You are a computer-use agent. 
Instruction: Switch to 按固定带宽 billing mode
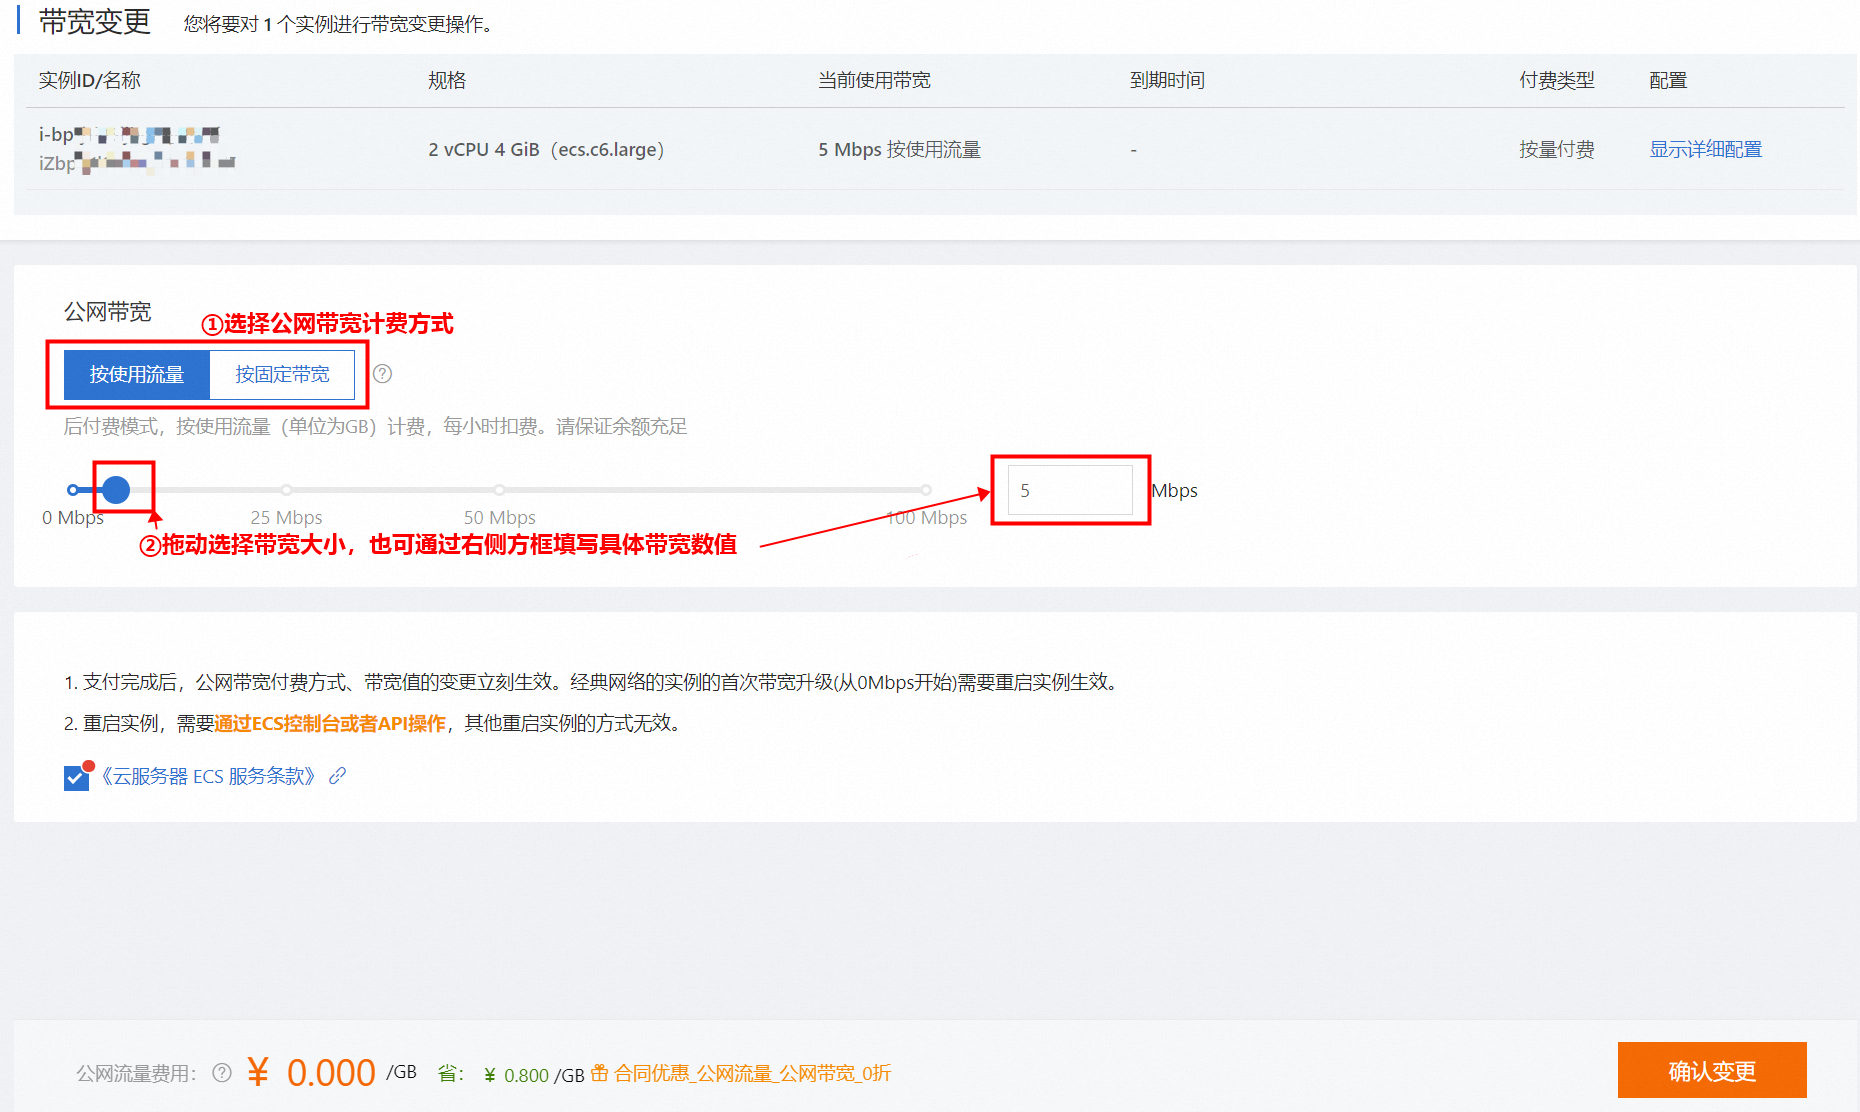tap(282, 375)
